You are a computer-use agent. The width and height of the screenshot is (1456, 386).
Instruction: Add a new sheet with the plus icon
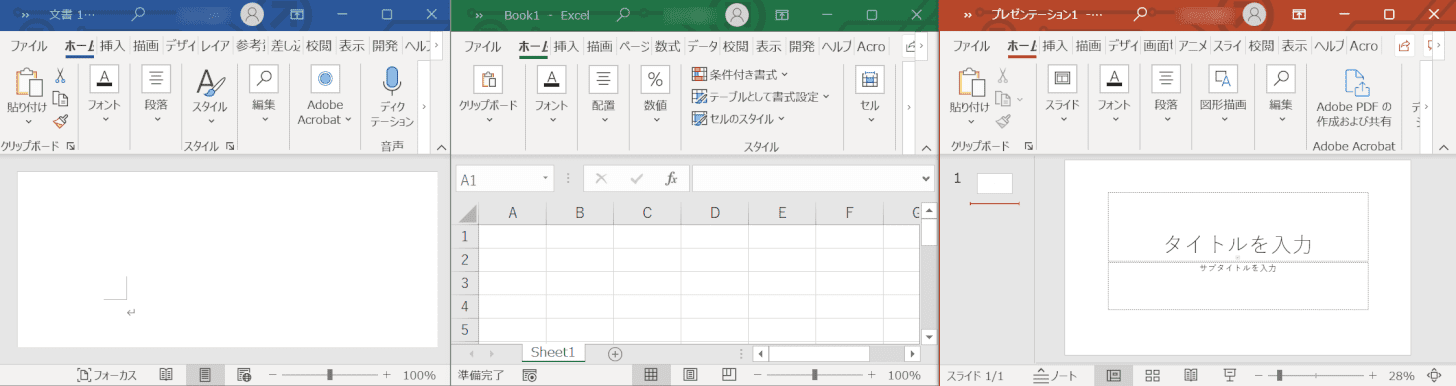point(615,353)
